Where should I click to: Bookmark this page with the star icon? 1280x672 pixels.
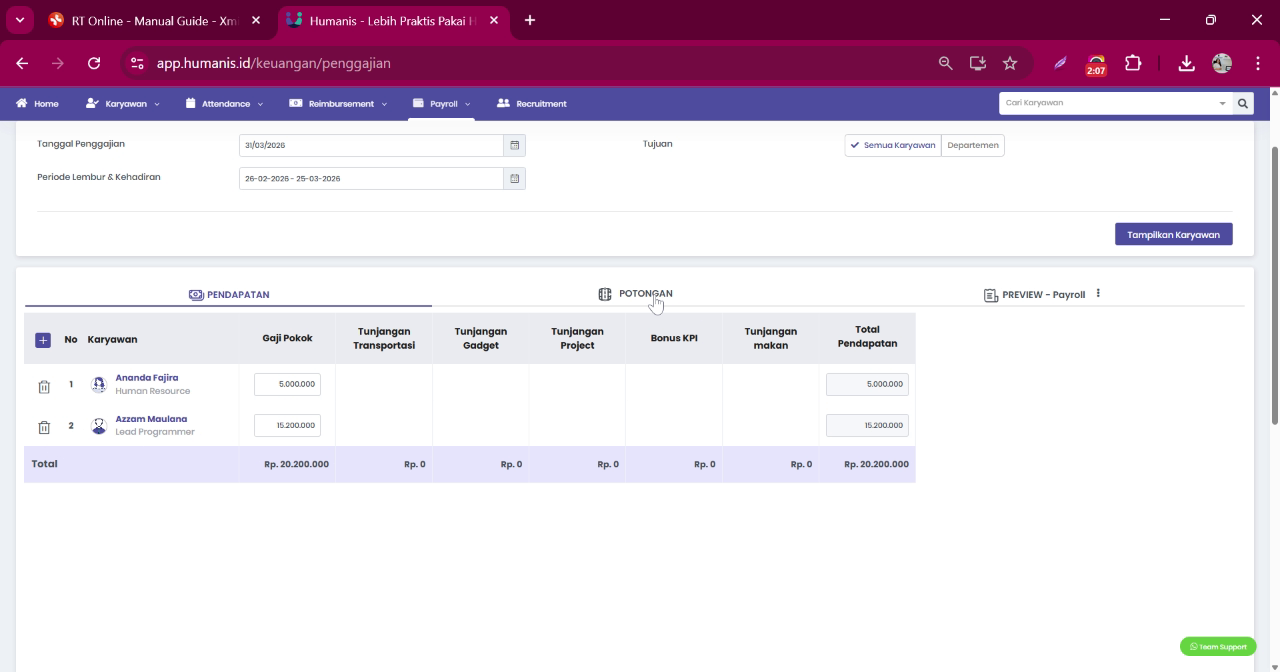[x=1010, y=63]
